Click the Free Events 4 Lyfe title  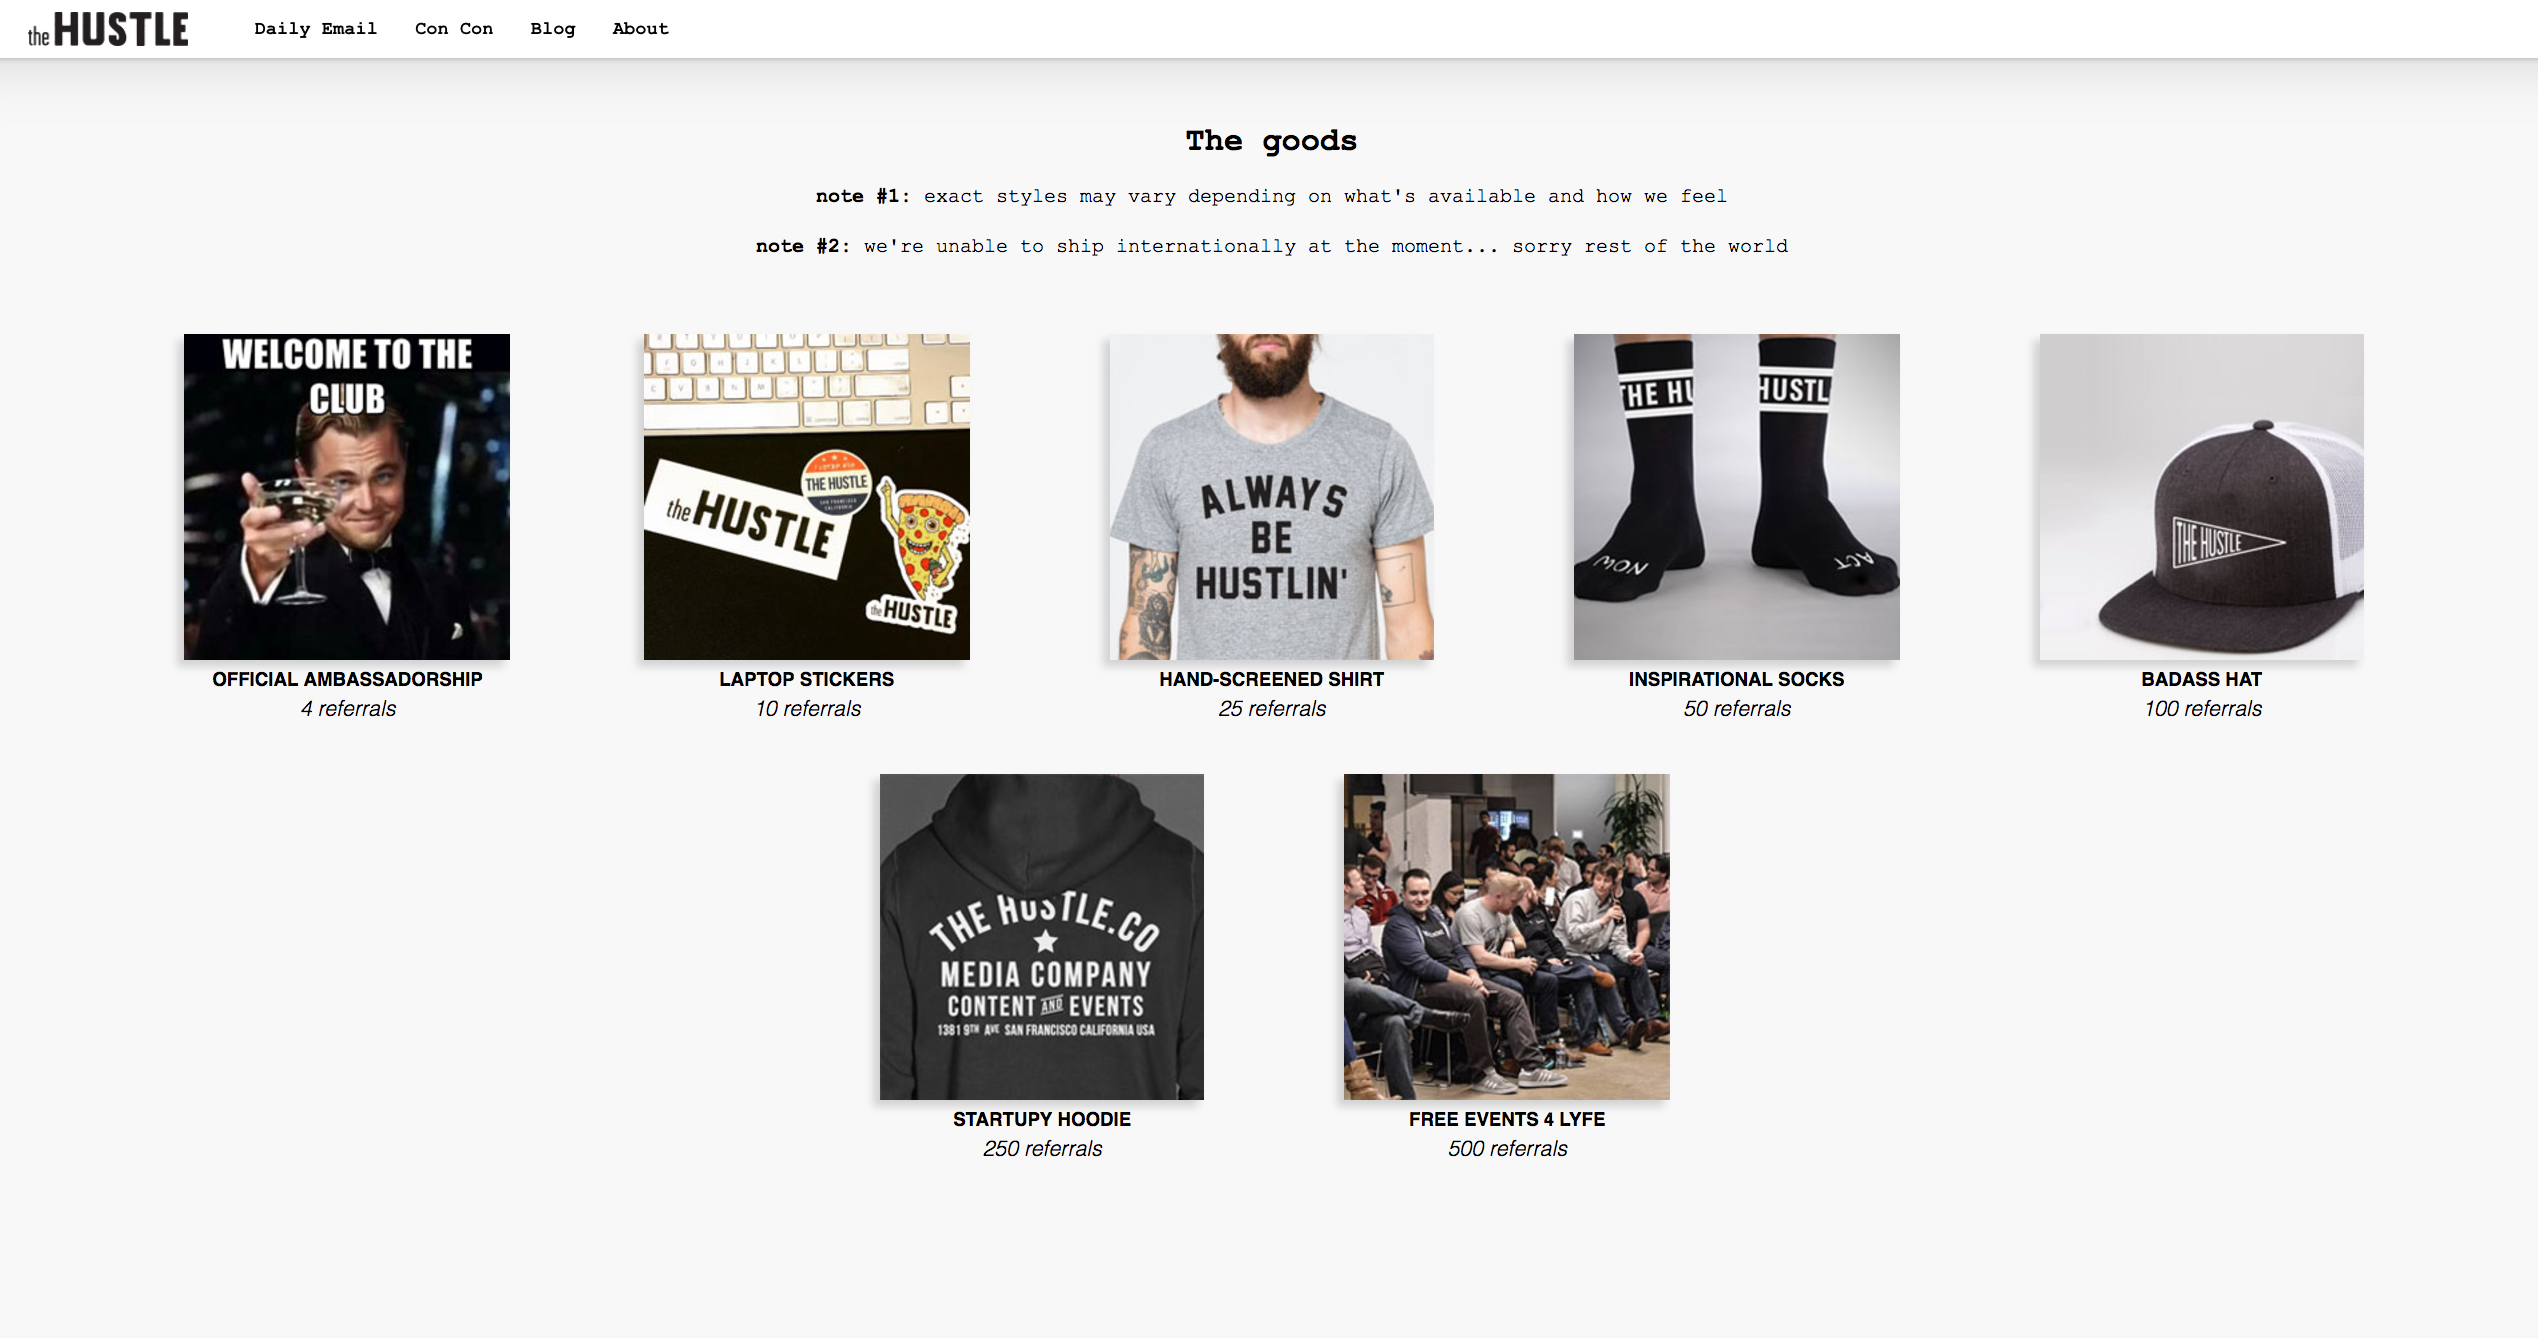click(1507, 1120)
